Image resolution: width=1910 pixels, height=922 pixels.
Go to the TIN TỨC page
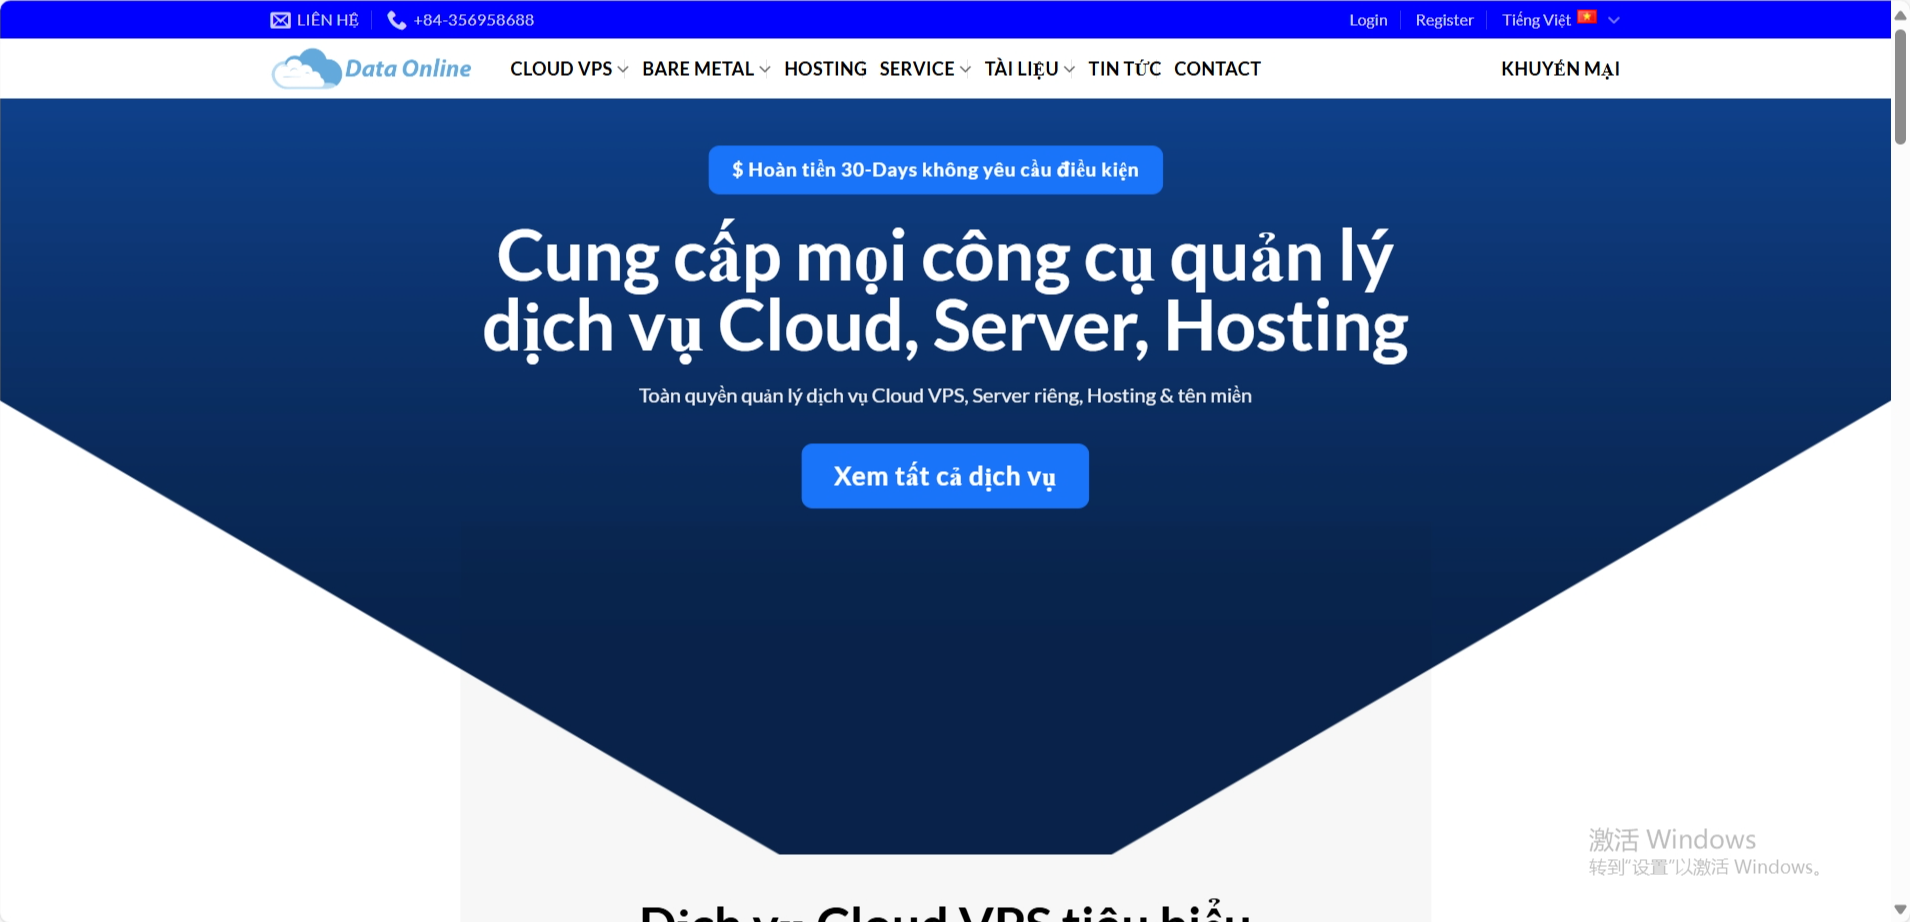click(1124, 69)
